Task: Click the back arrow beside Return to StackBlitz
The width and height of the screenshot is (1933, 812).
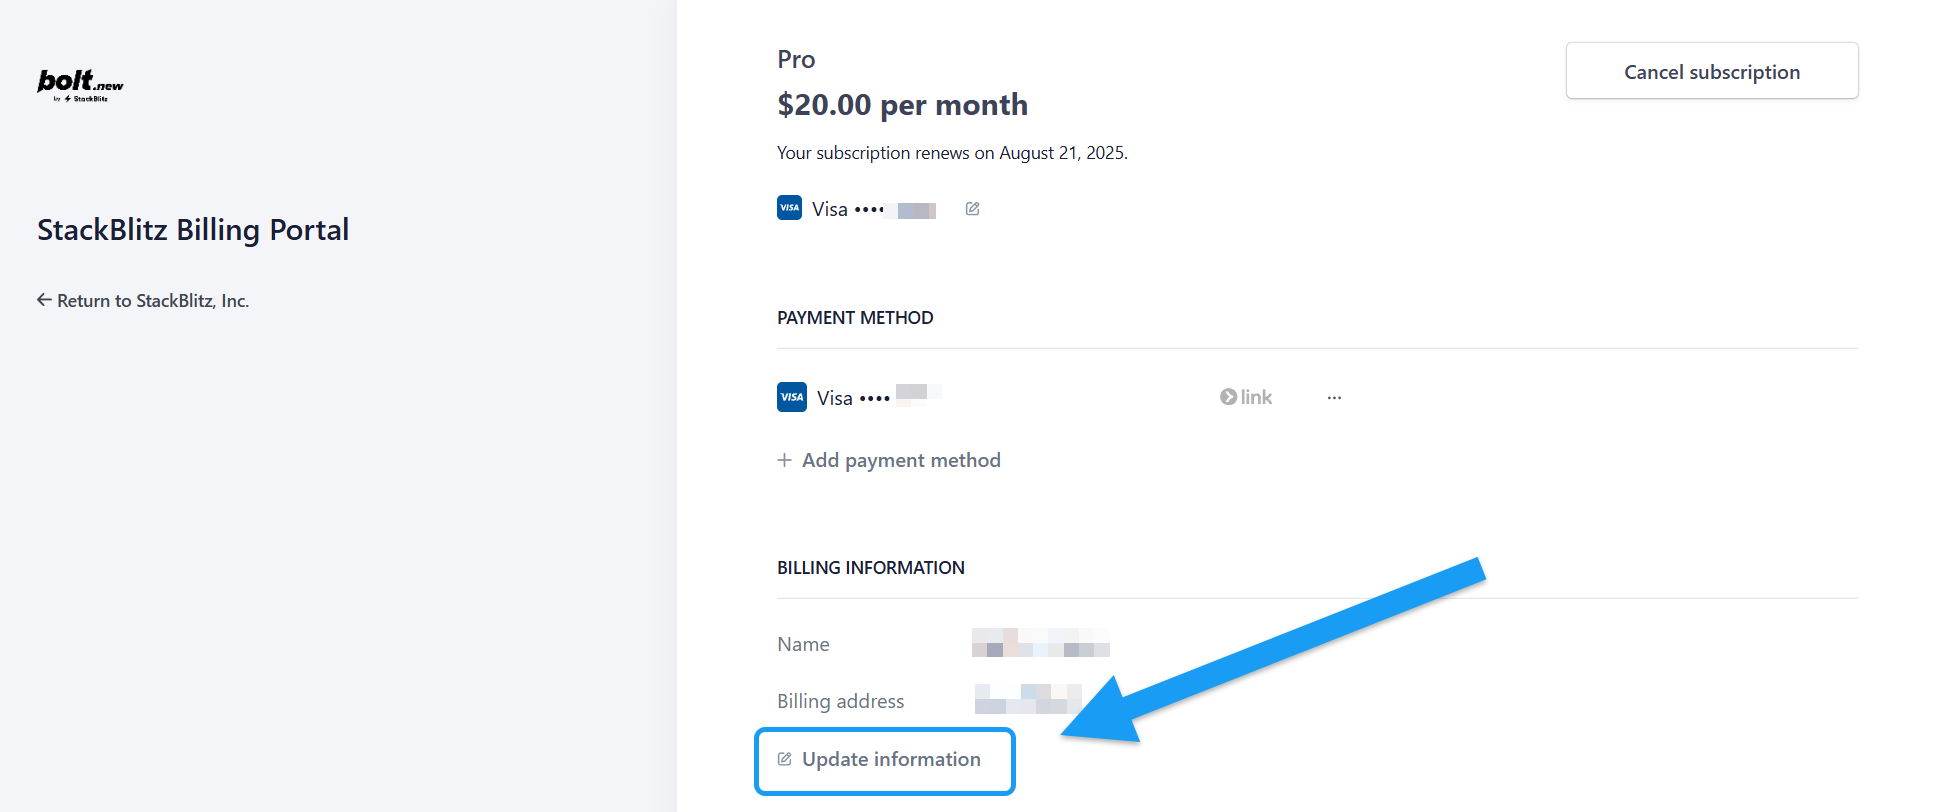Action: click(x=44, y=299)
